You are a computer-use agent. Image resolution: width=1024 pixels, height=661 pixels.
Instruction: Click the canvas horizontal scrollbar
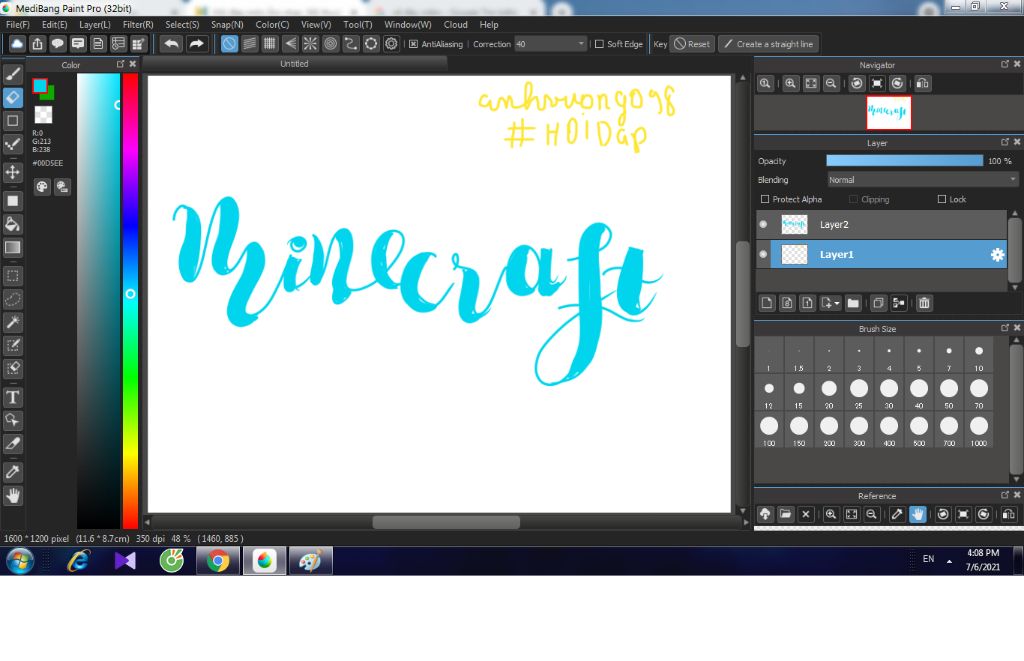pos(445,523)
